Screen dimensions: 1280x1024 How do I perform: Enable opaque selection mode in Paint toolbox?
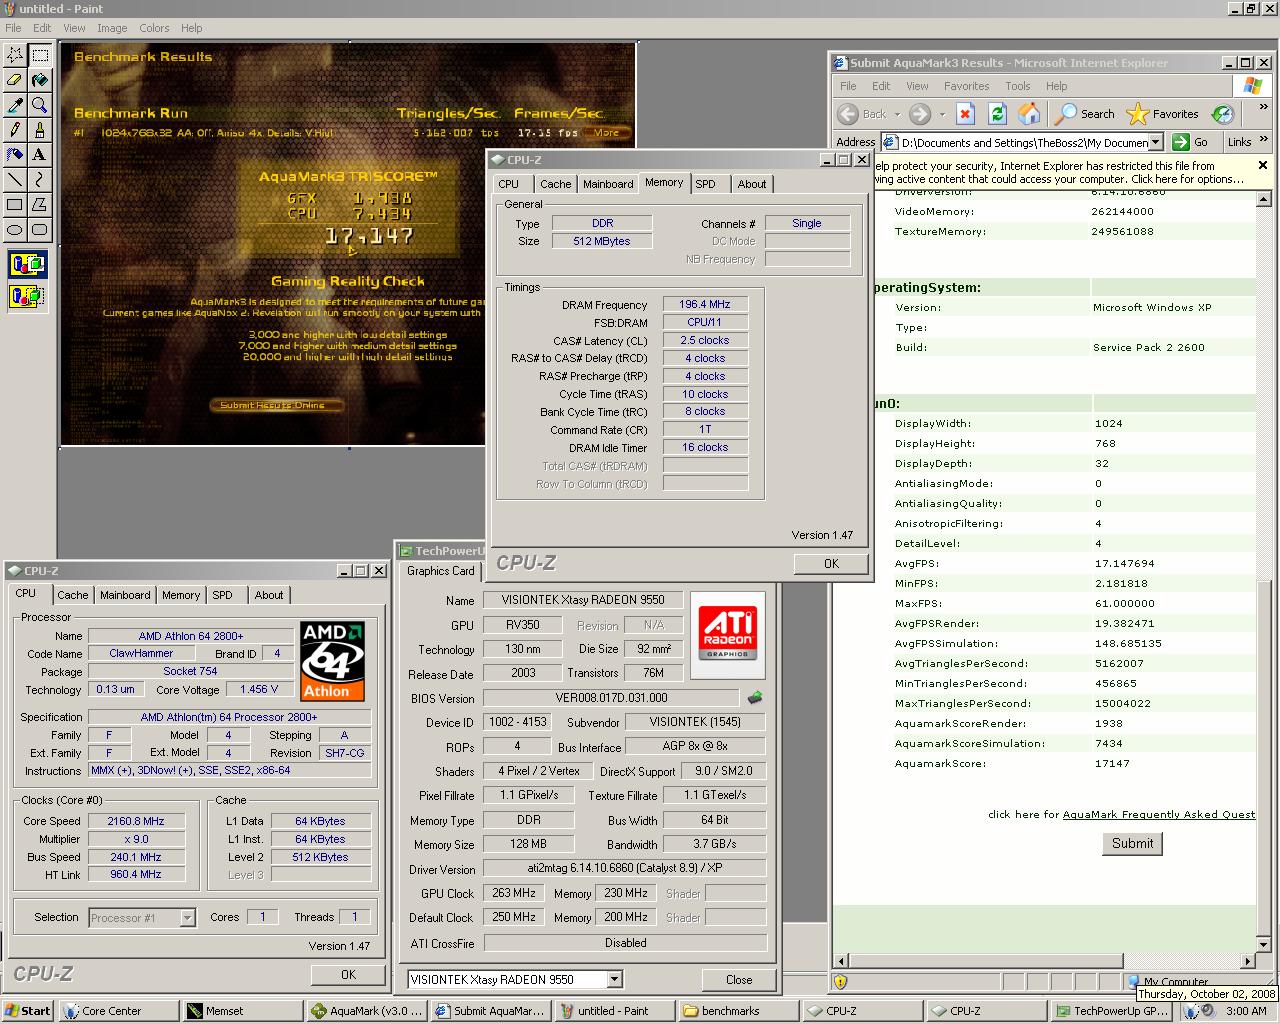tap(27, 266)
